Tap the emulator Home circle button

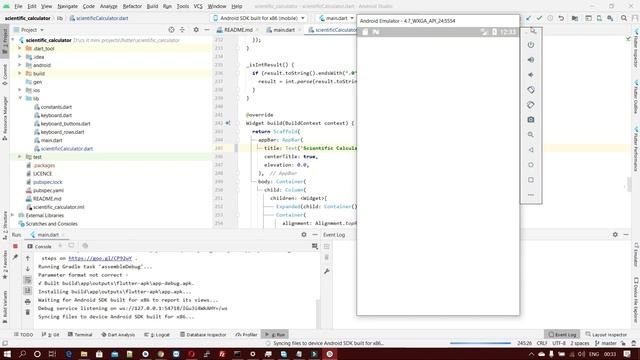pos(531,165)
